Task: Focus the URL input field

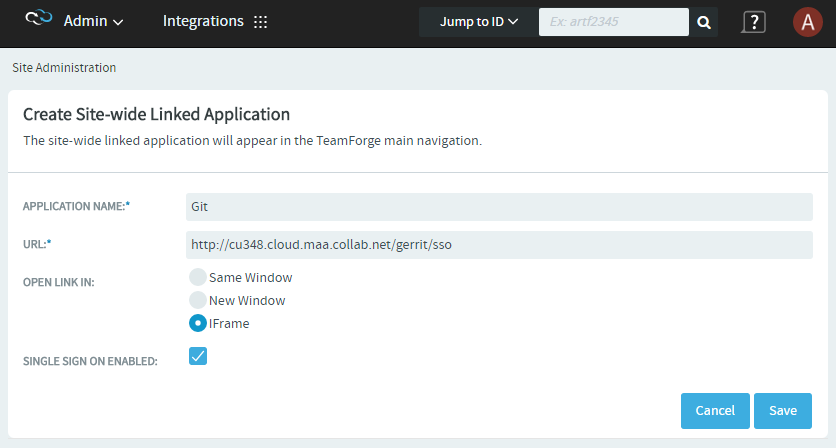Action: coord(499,245)
